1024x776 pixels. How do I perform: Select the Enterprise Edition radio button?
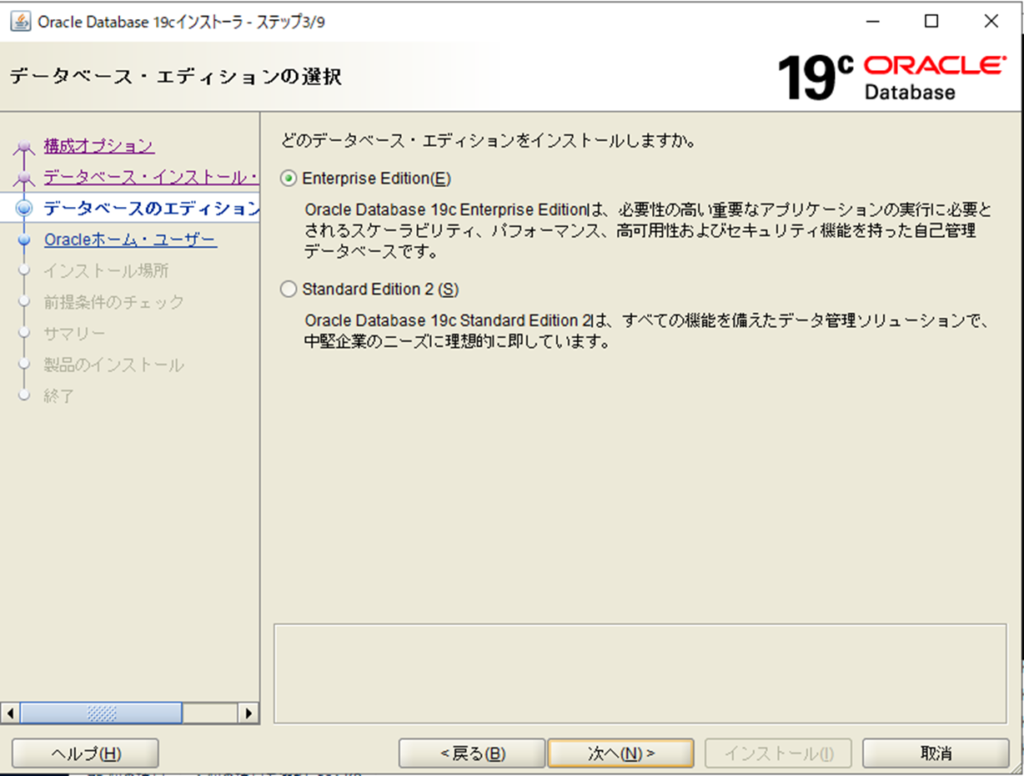[289, 178]
